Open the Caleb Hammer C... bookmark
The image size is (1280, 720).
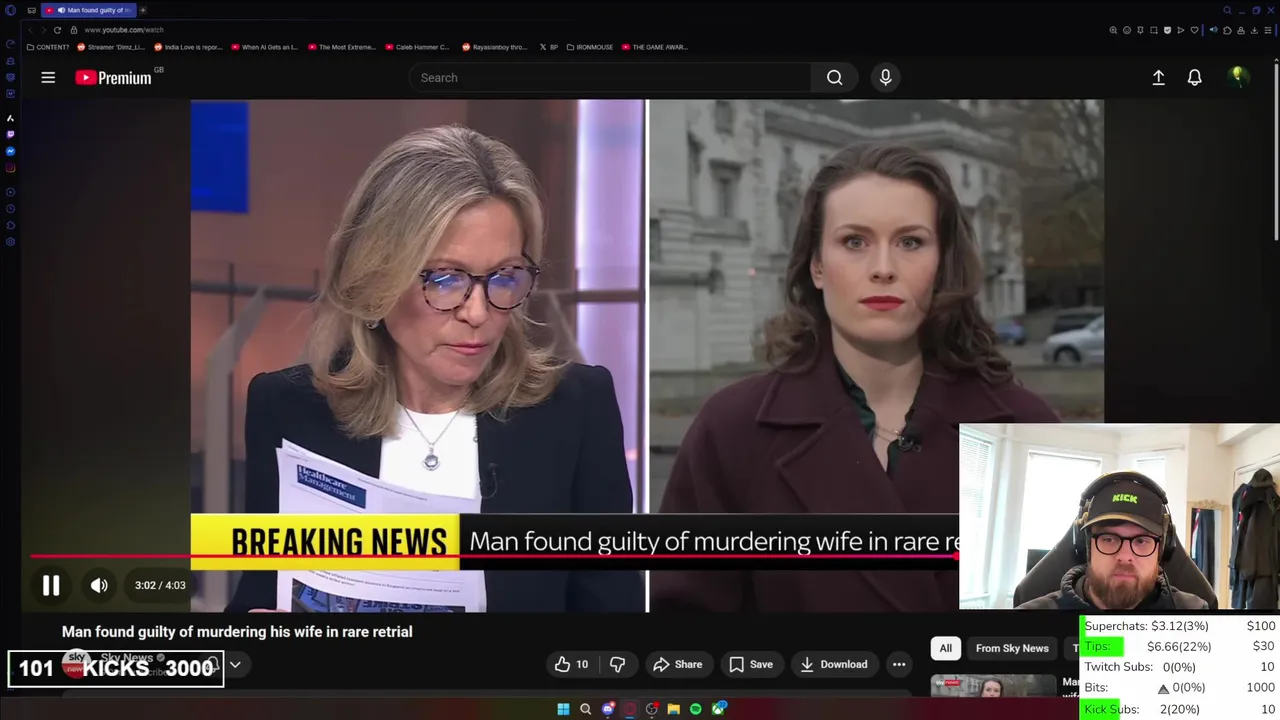point(417,47)
